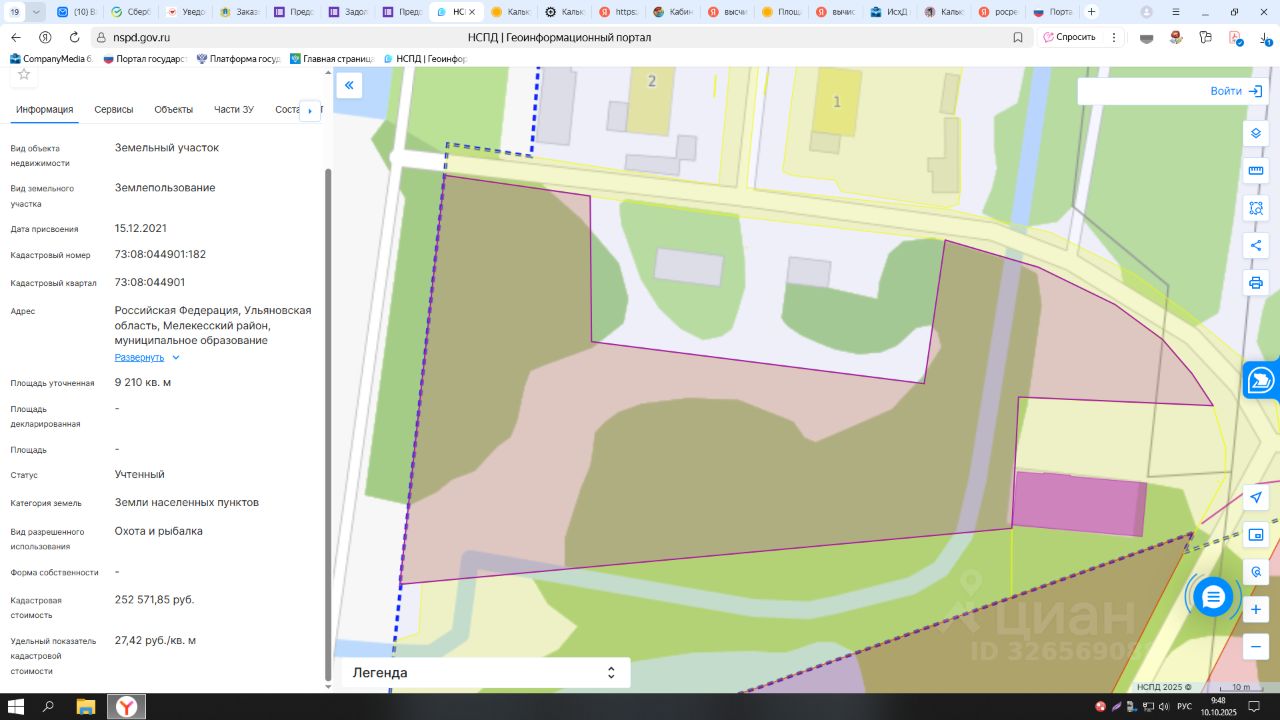Screen dimensions: 1280x720
Task: Open the overview mini-map tool
Action: click(1256, 535)
